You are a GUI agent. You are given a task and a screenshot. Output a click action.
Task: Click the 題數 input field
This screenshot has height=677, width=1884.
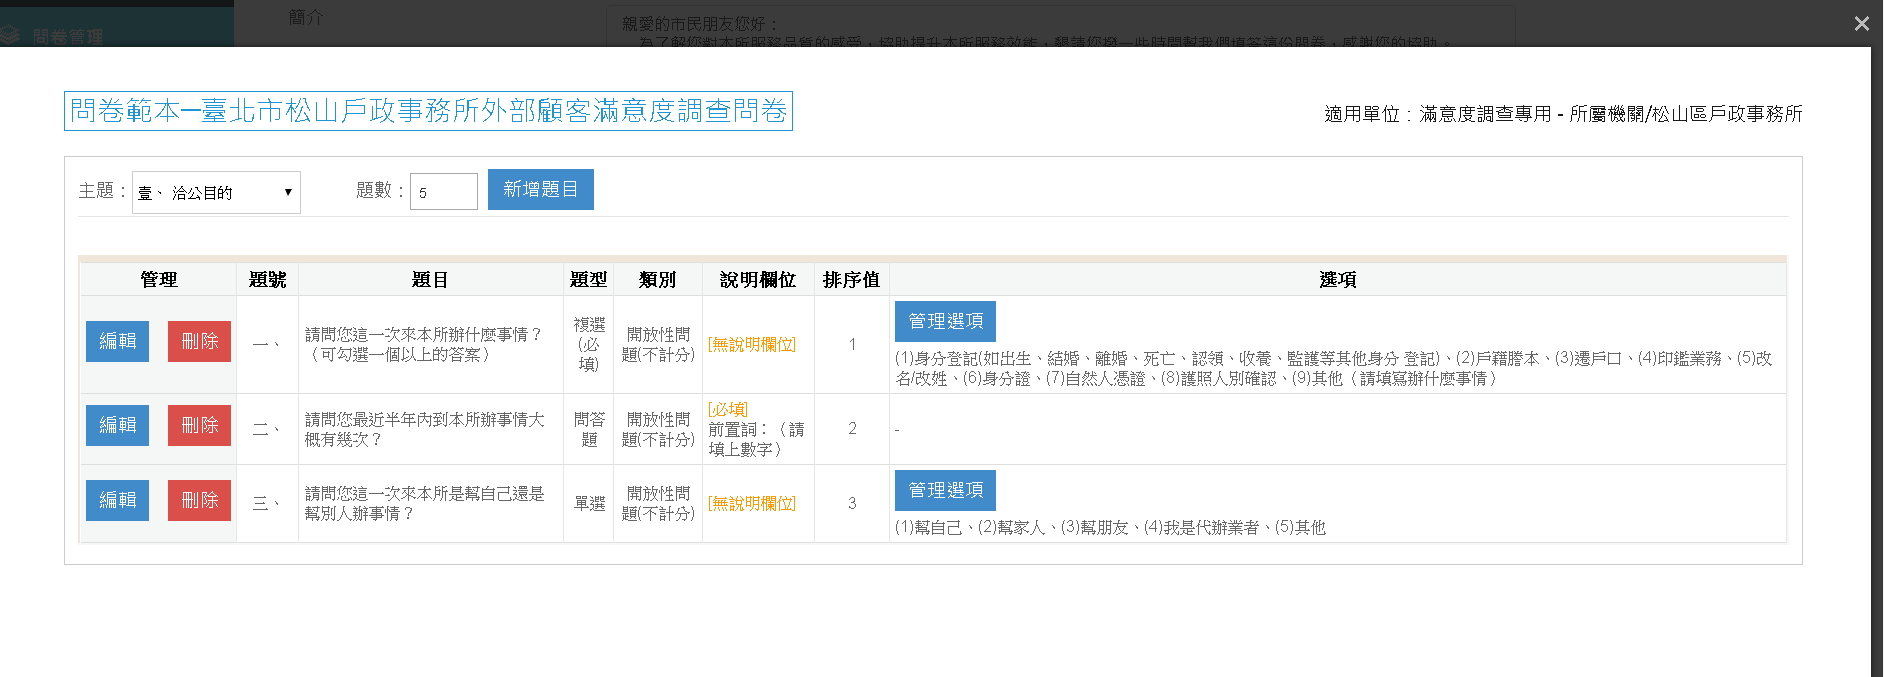(443, 192)
